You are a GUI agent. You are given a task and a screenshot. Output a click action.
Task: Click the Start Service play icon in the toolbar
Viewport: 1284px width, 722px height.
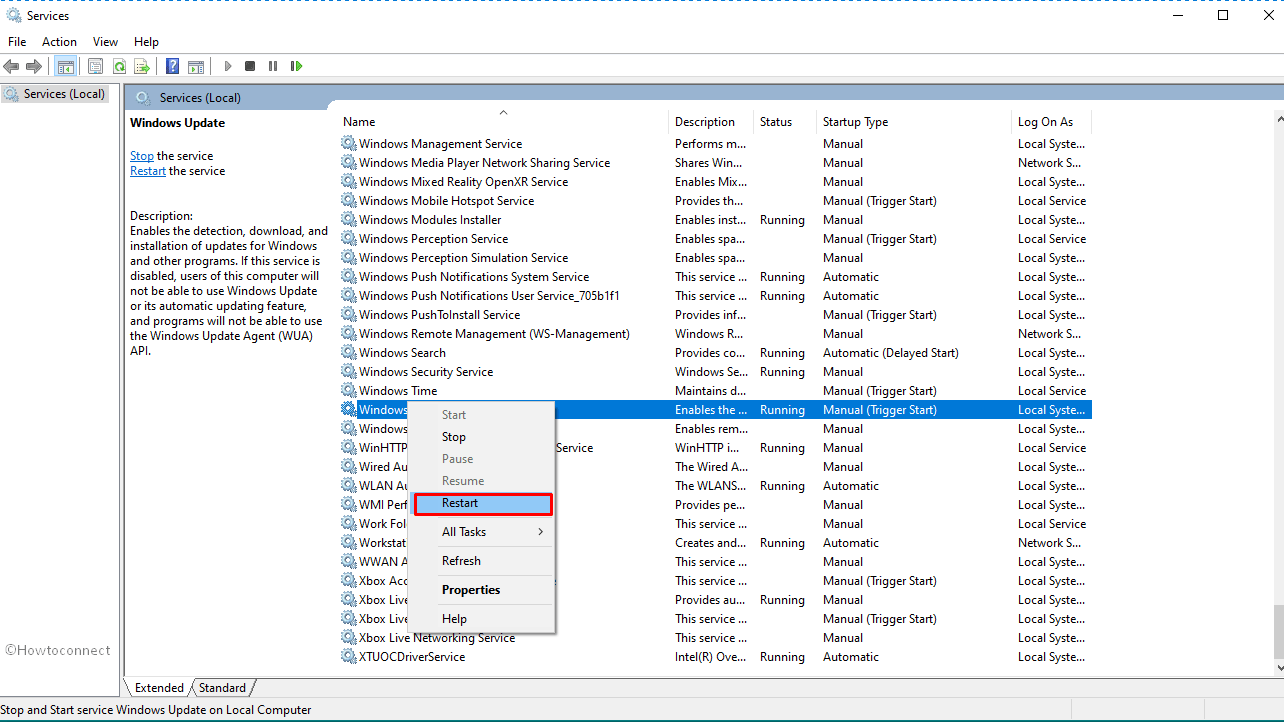tap(228, 66)
